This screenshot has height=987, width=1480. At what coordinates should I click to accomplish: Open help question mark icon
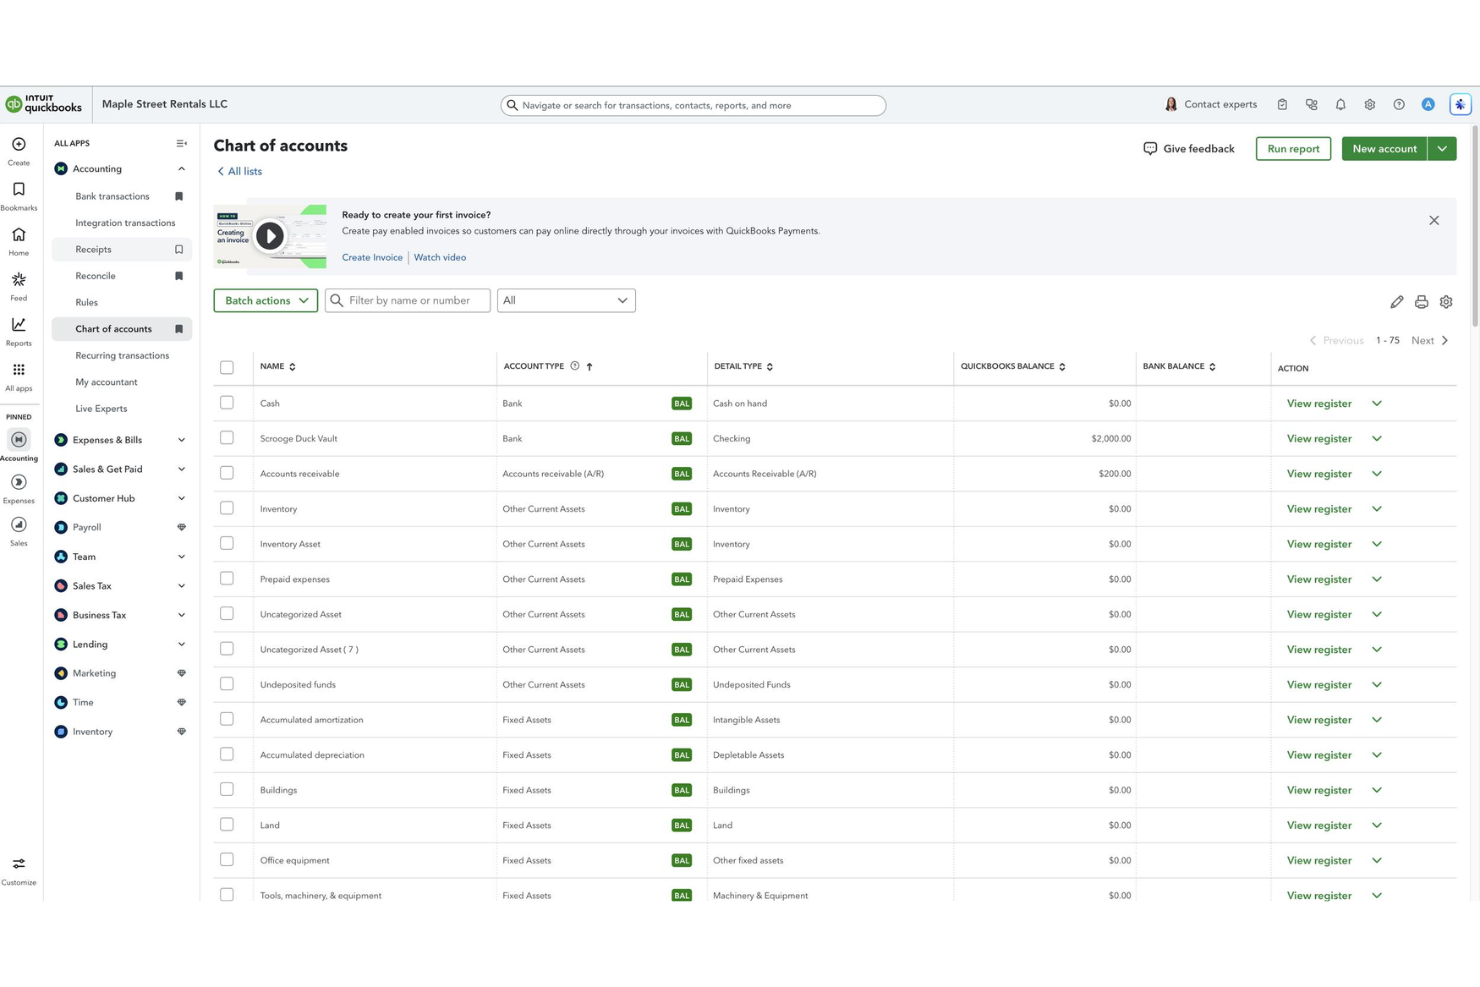click(x=1398, y=104)
